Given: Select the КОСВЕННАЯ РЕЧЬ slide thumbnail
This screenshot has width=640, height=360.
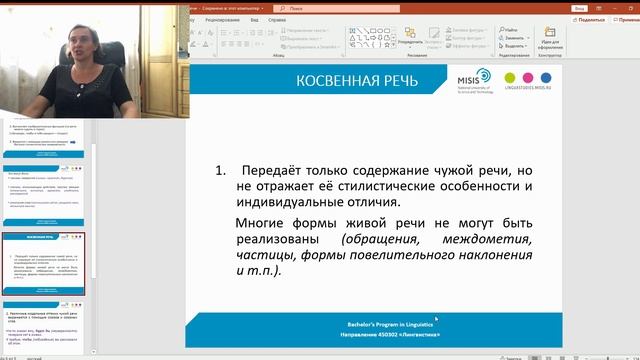Looking at the screenshot, I should 44,264.
